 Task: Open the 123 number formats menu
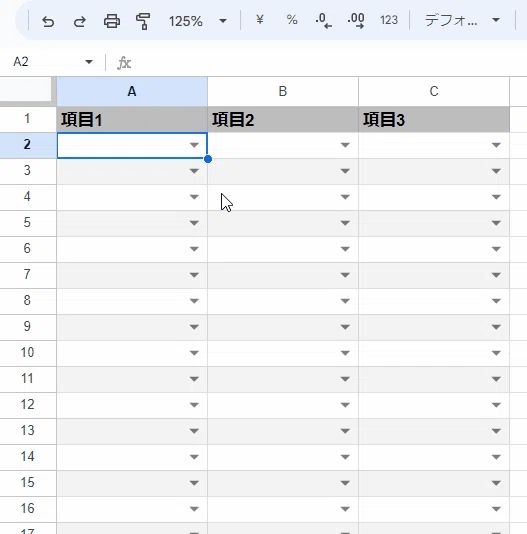389,20
